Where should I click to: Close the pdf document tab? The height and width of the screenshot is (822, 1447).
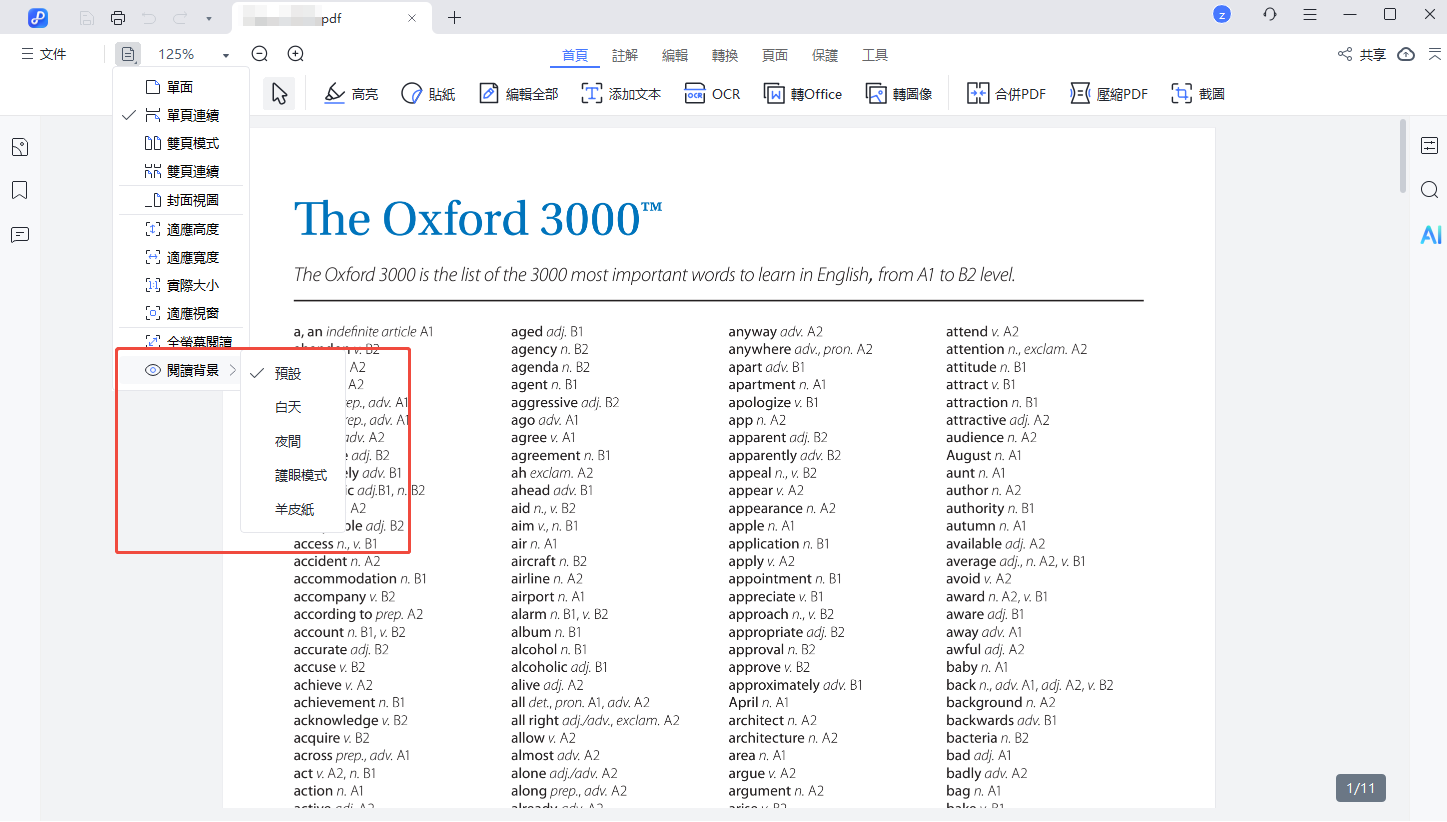coord(413,18)
